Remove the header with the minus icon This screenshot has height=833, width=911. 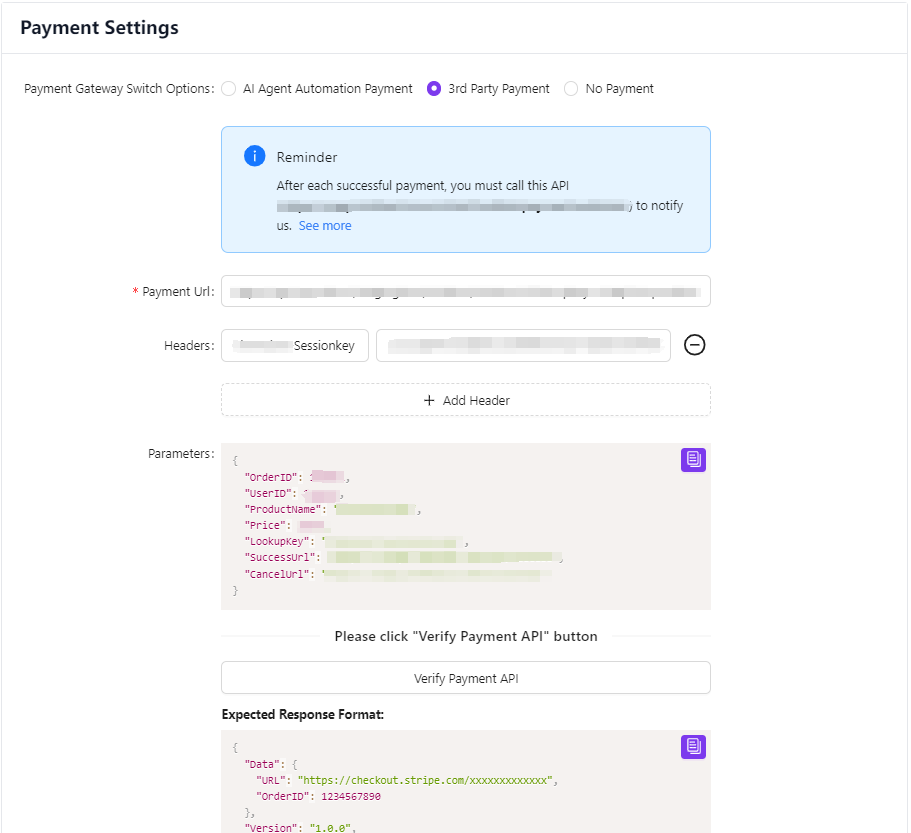point(695,345)
